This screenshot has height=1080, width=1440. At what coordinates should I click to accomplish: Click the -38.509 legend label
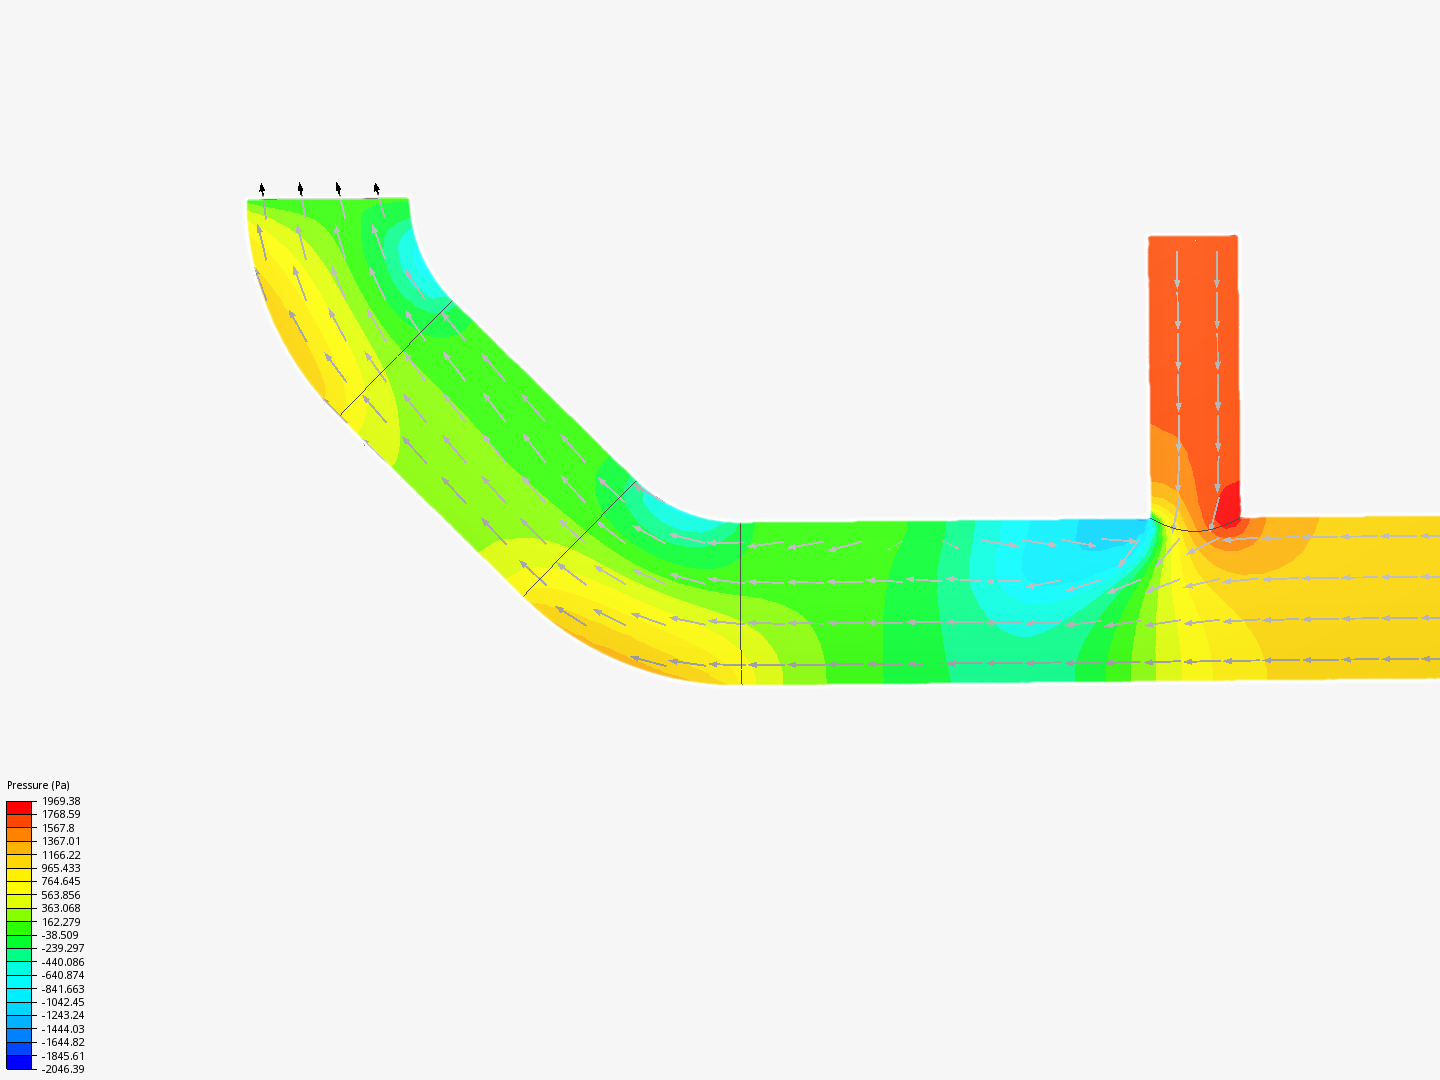[x=60, y=935]
